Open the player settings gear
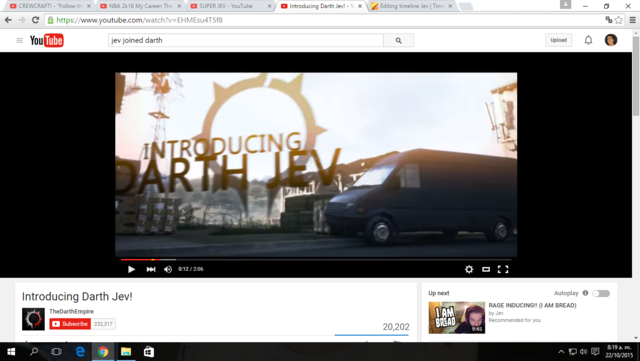640x361 pixels. tap(469, 269)
